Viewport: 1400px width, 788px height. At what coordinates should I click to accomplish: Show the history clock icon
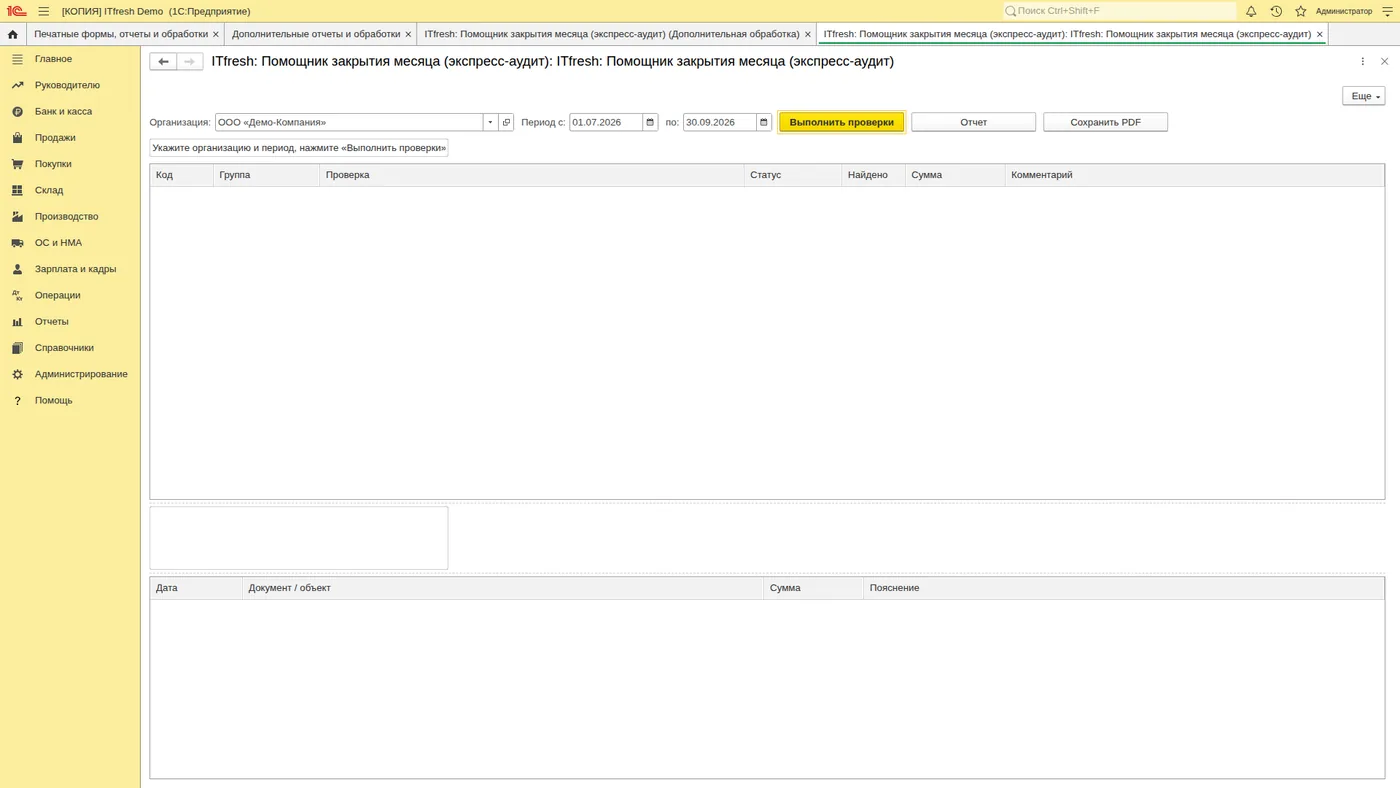point(1276,11)
